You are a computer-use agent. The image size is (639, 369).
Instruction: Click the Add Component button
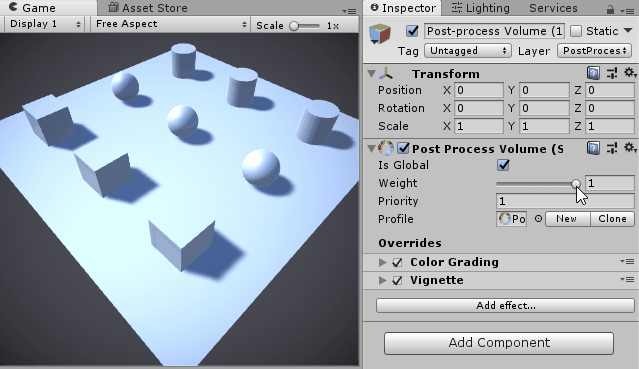(x=499, y=343)
